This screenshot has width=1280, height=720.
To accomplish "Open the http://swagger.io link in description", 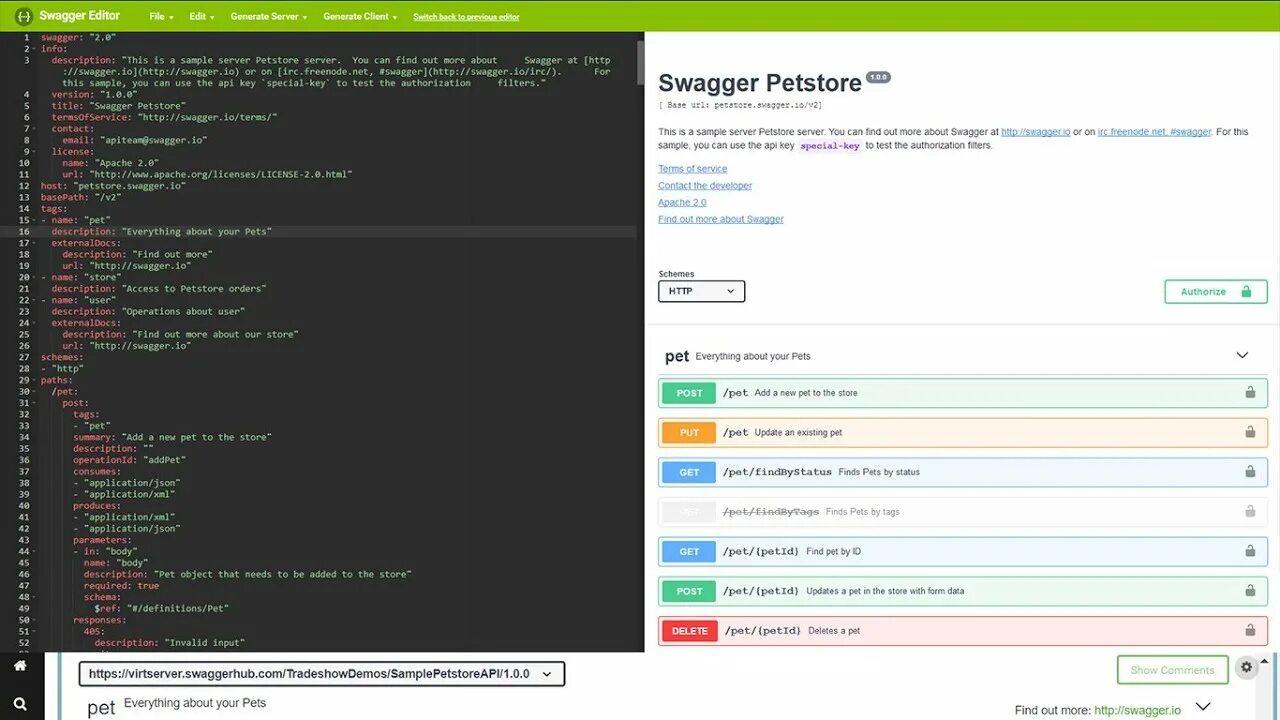I will click(1035, 132).
